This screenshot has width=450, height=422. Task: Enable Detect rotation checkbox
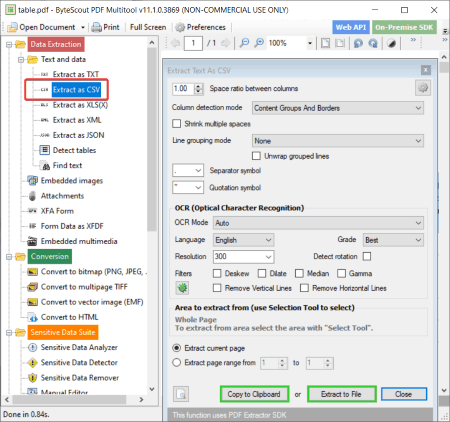click(x=367, y=256)
